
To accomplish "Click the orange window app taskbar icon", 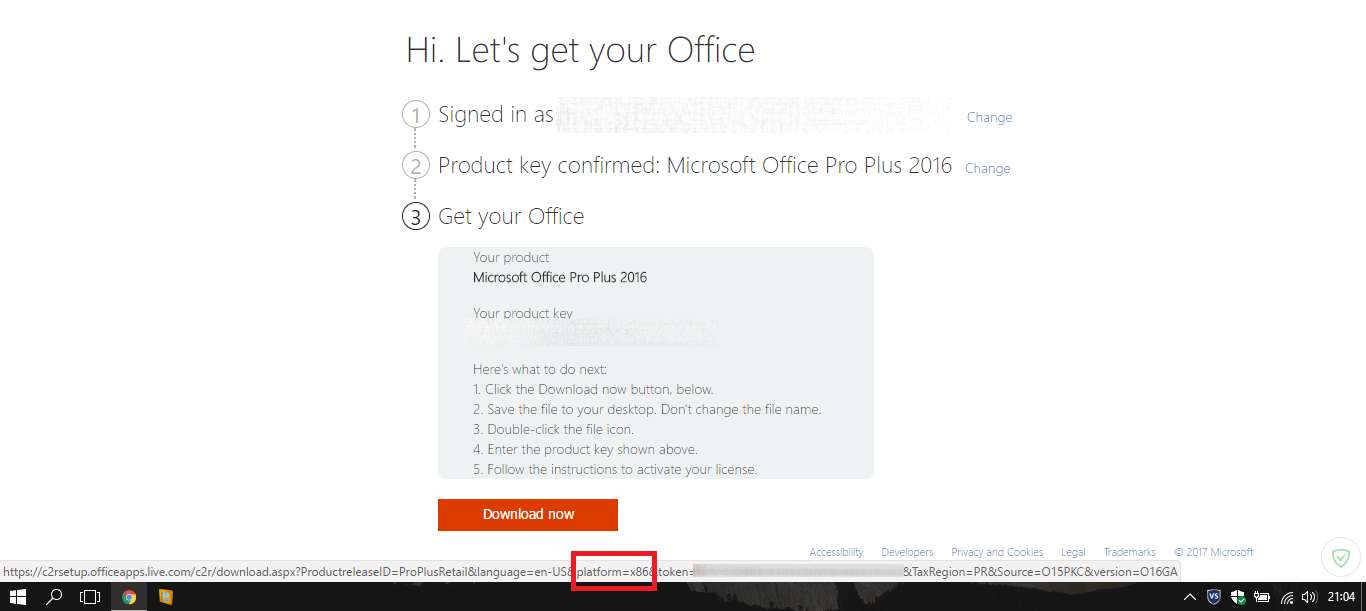I will (x=166, y=597).
